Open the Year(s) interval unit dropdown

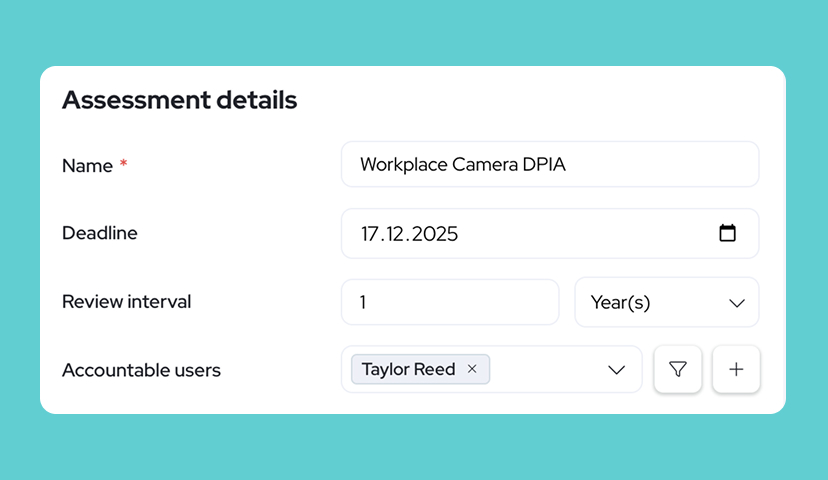666,303
